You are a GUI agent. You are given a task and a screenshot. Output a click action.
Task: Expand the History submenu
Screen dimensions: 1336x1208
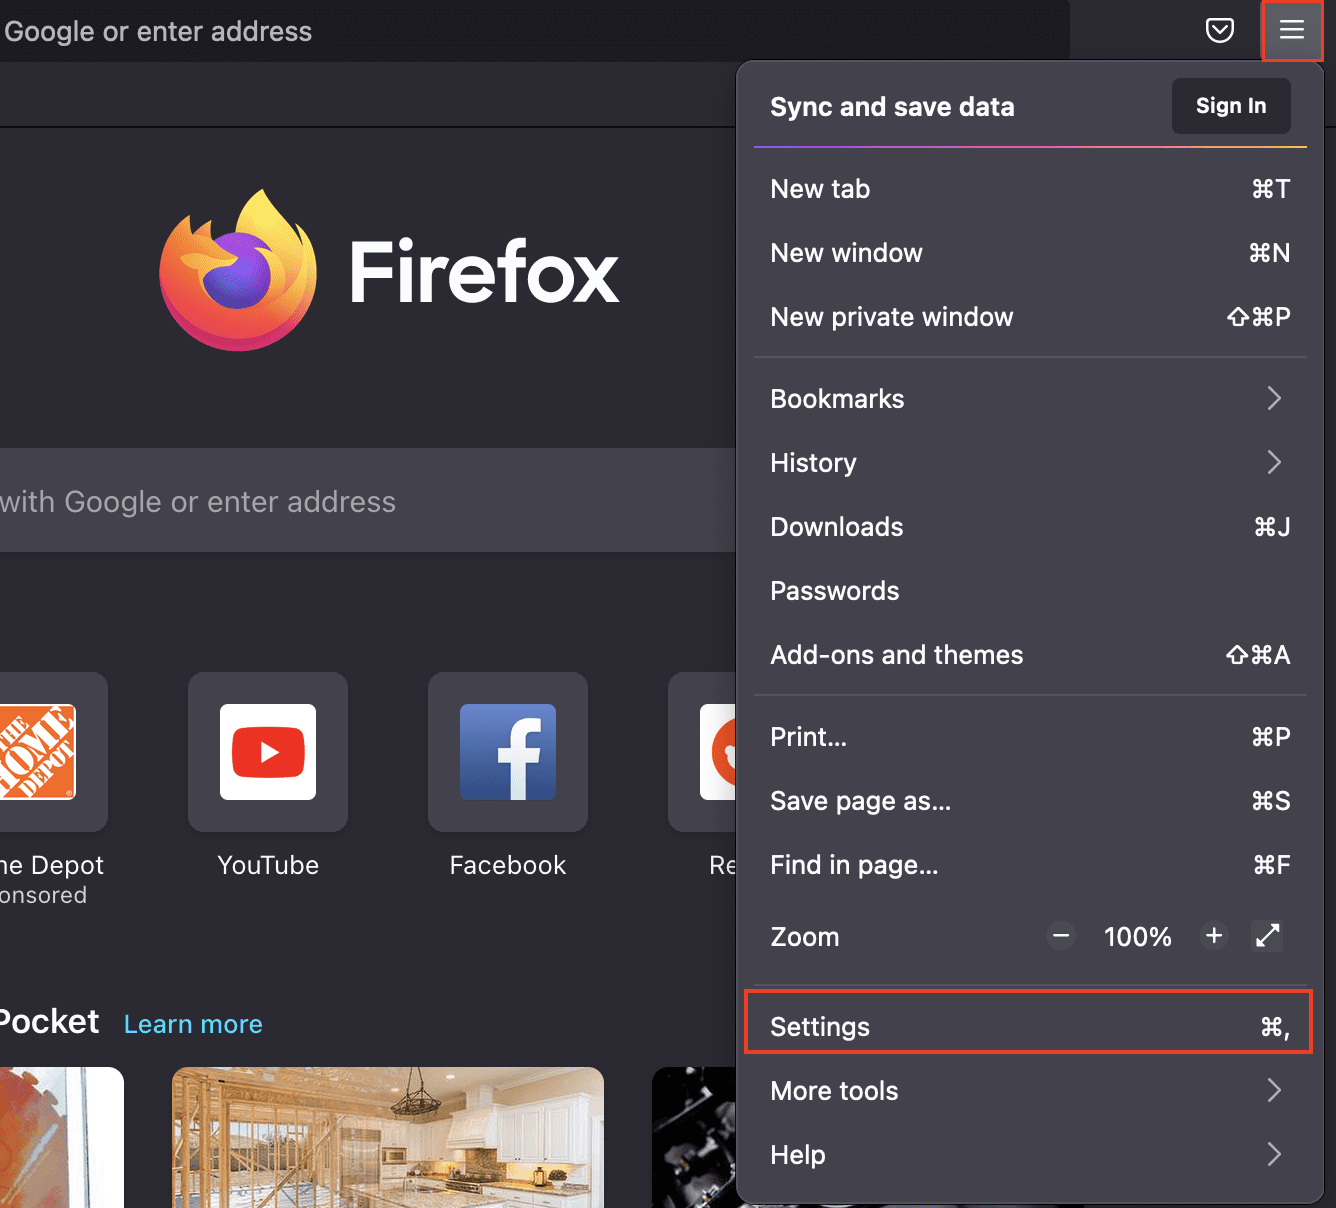pos(1028,463)
